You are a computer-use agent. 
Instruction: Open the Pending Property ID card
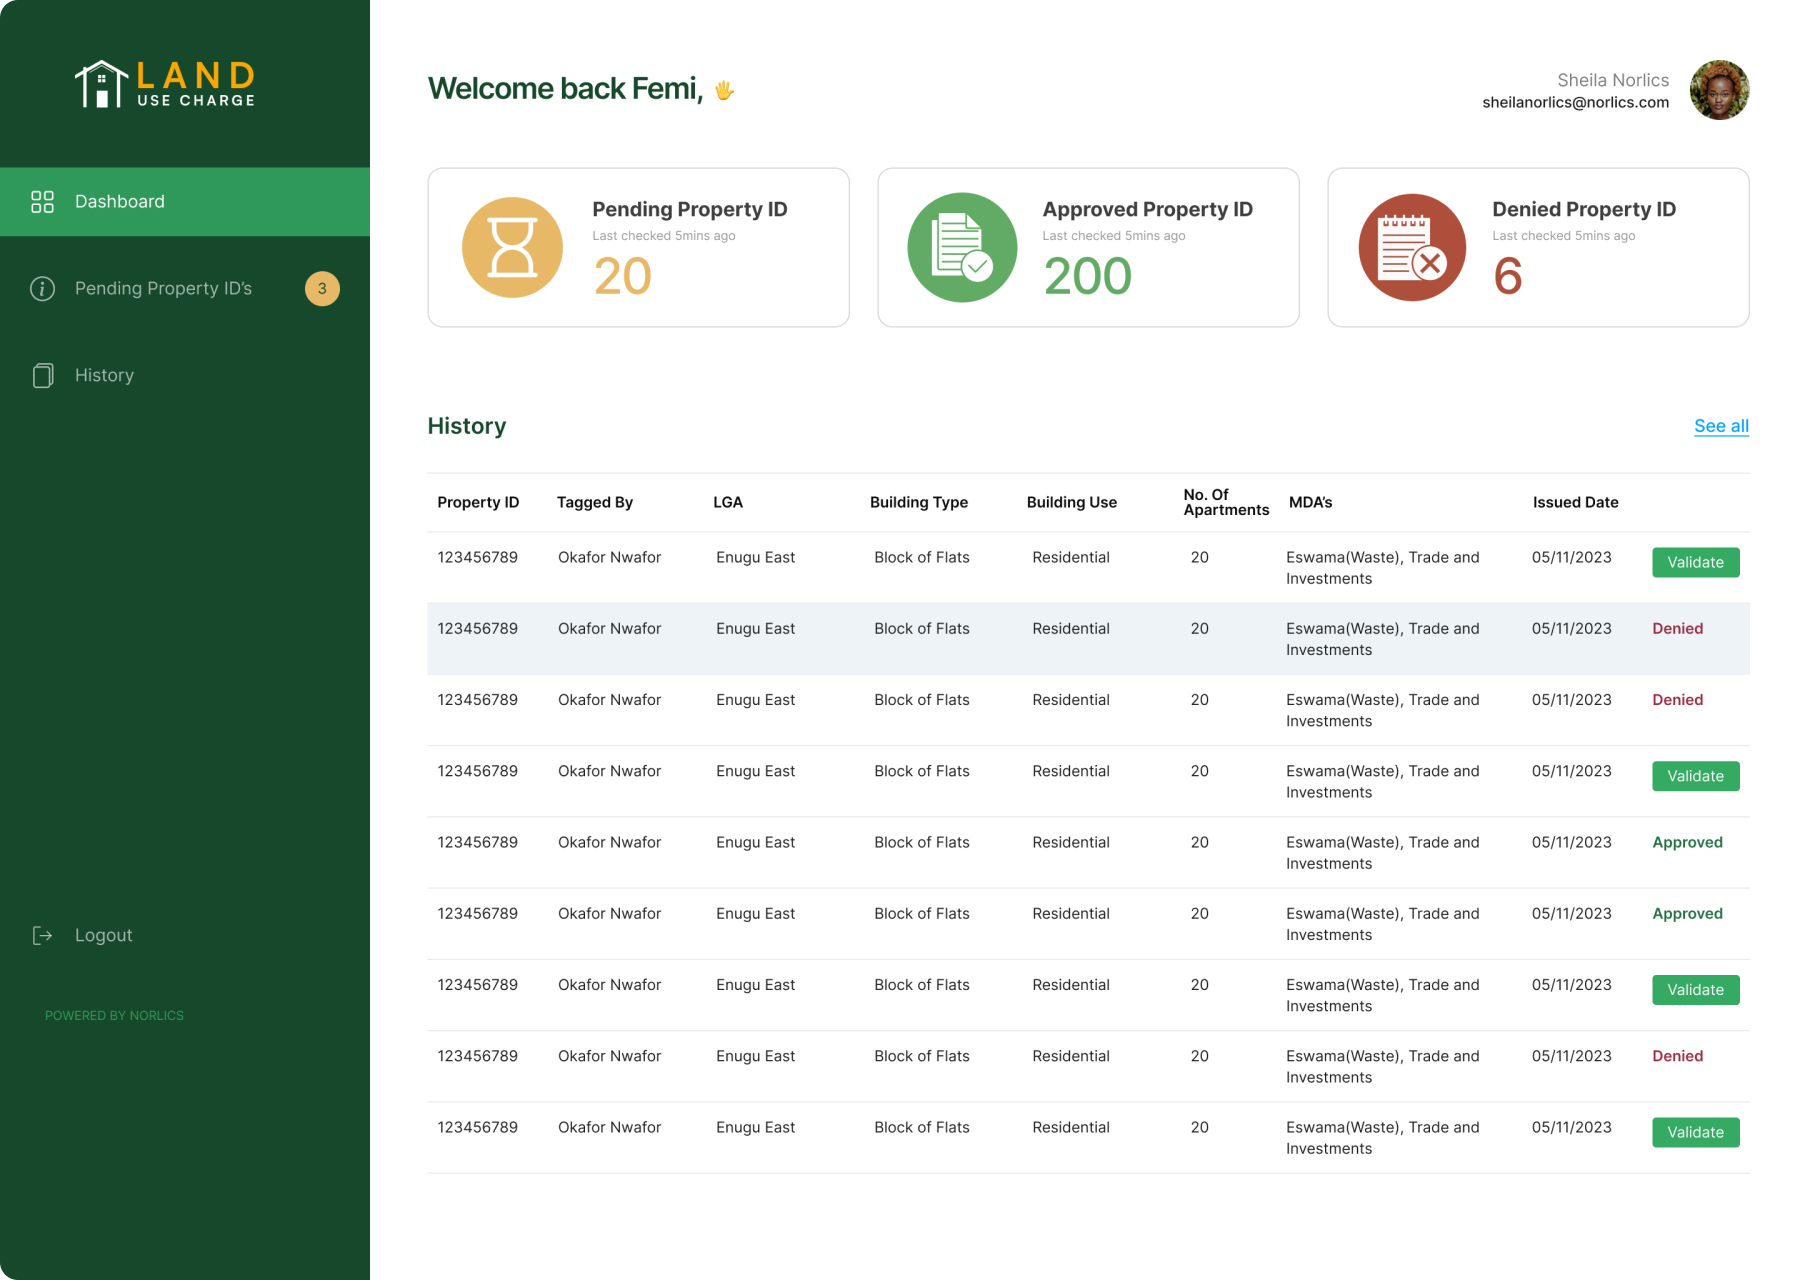638,247
